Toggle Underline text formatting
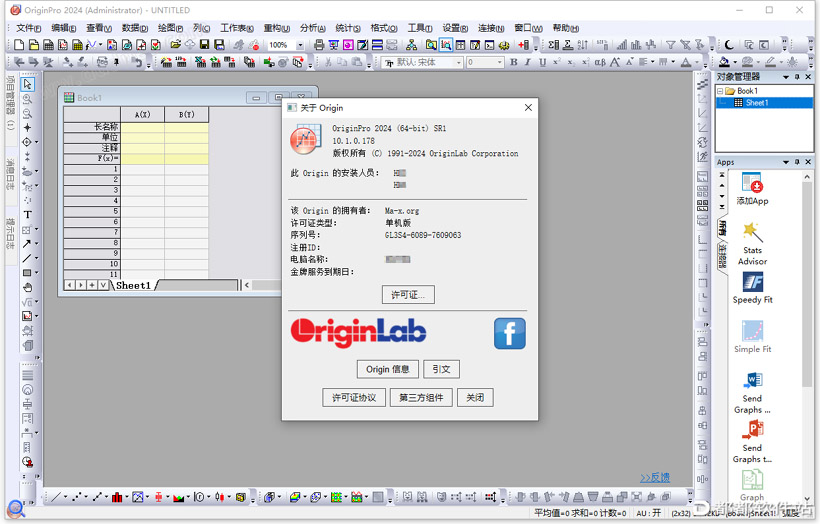820x524 pixels. point(542,62)
